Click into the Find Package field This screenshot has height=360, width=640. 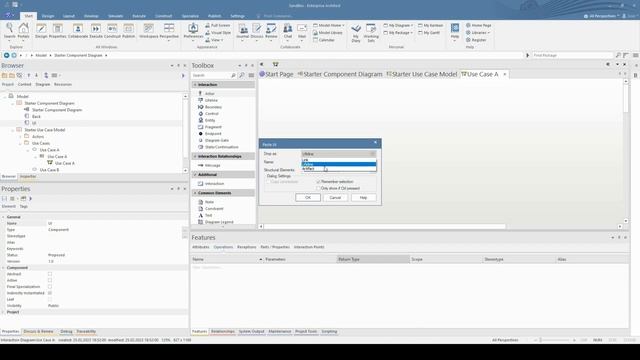[x=572, y=55]
